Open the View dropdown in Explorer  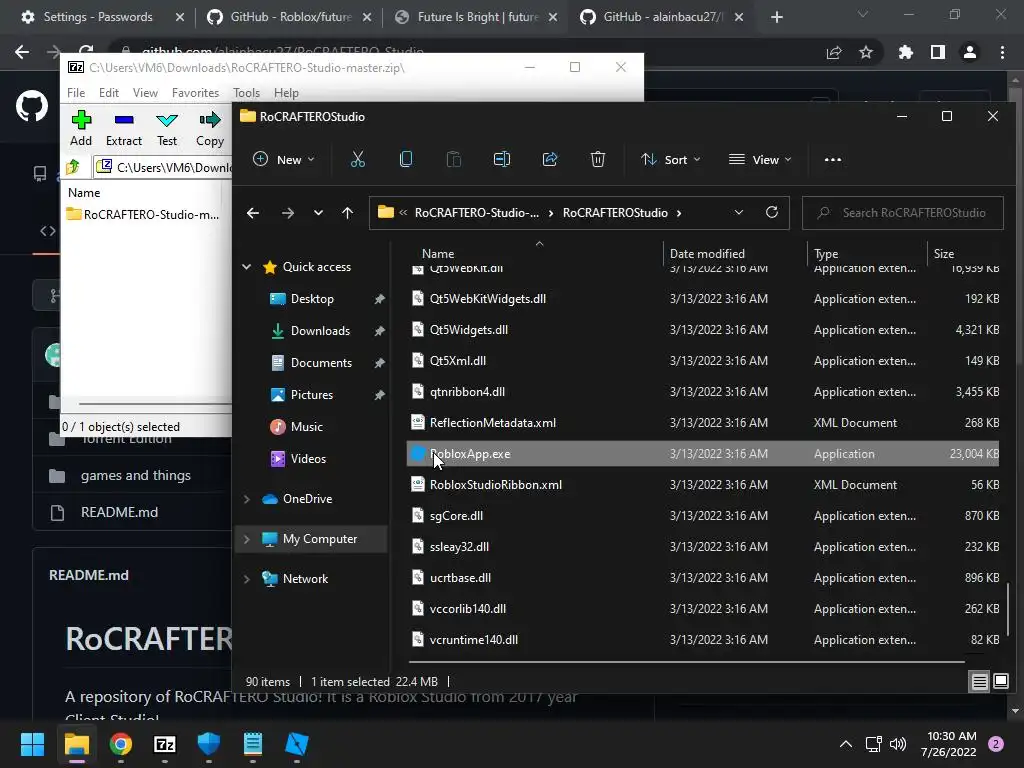[760, 159]
